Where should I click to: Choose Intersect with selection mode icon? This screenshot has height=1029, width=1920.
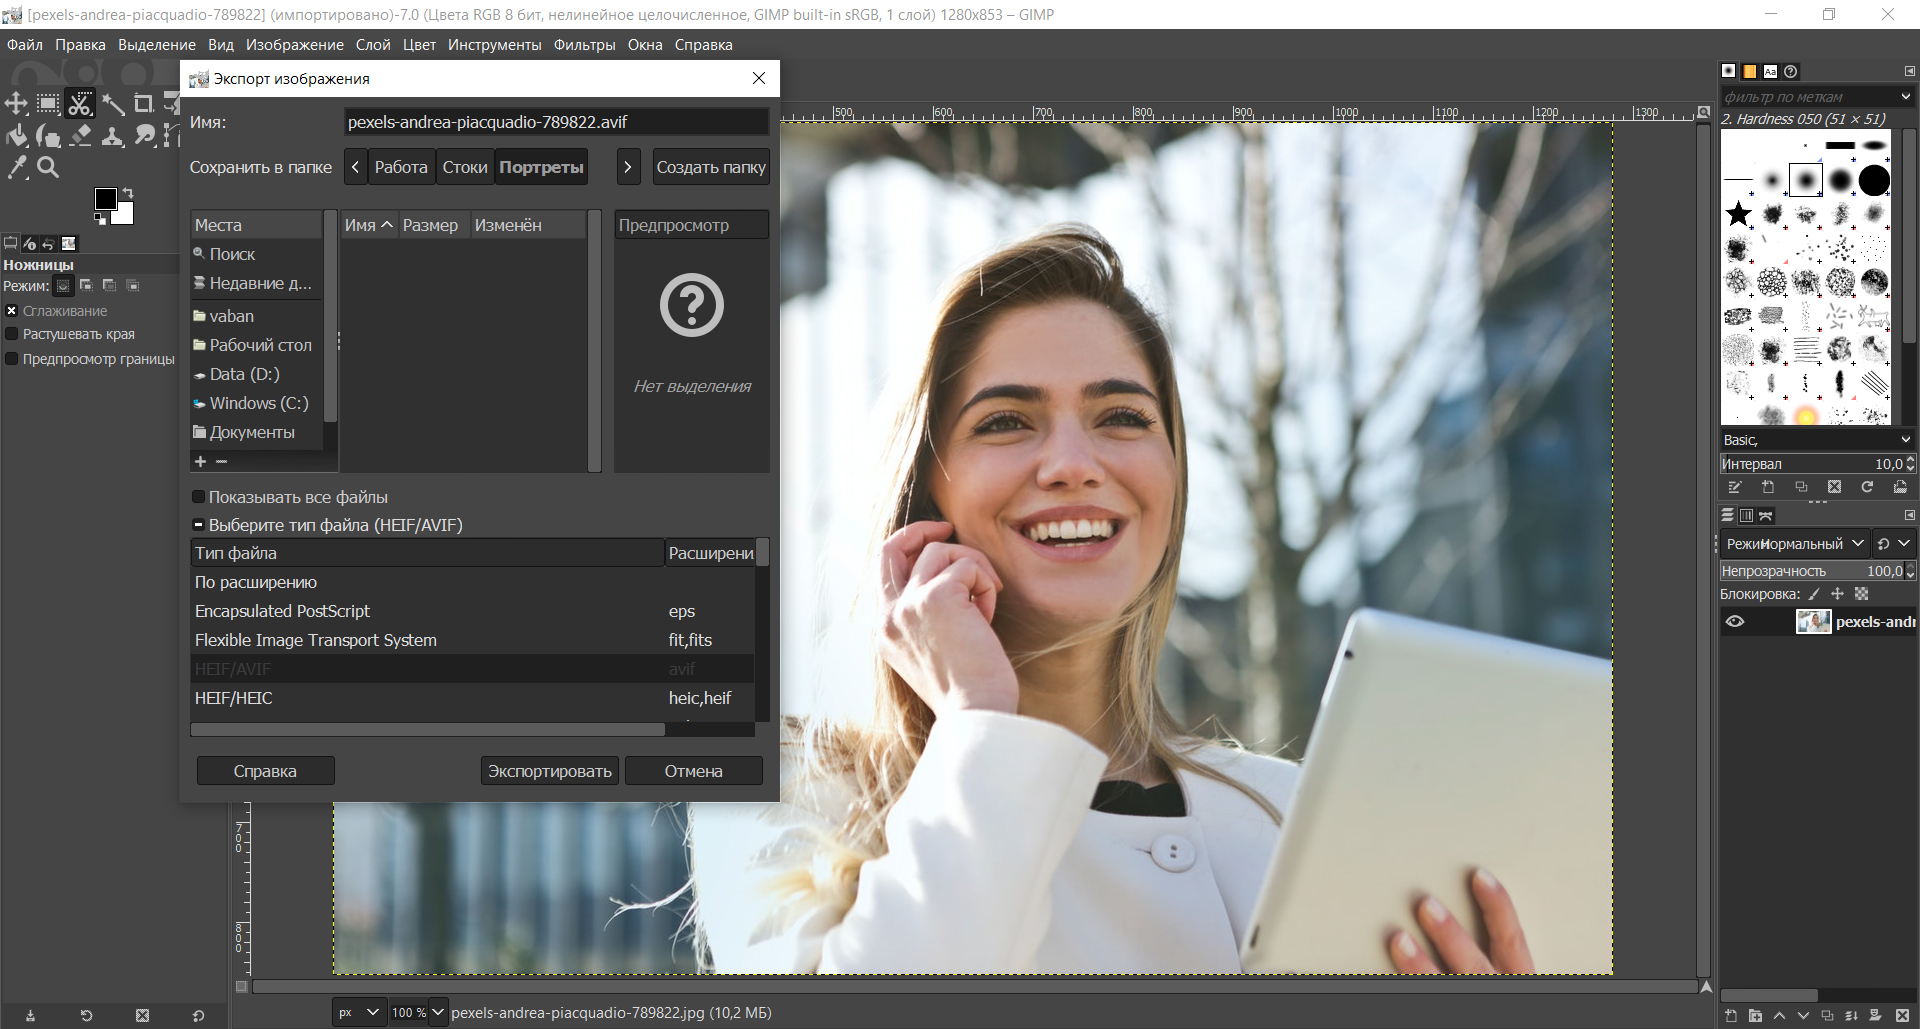tap(132, 286)
